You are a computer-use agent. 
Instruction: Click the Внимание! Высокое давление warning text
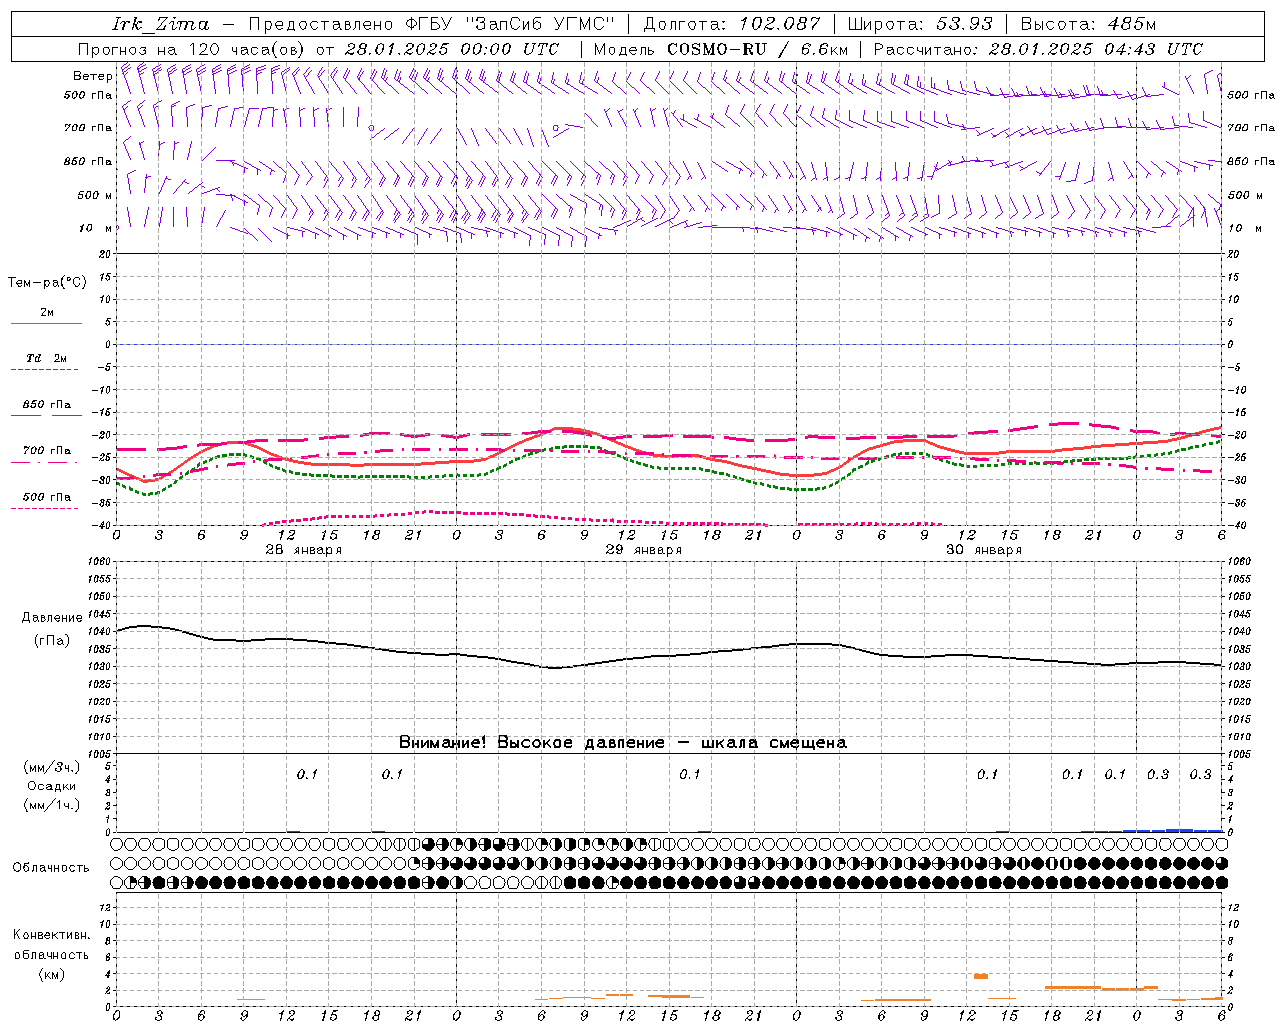coord(623,743)
